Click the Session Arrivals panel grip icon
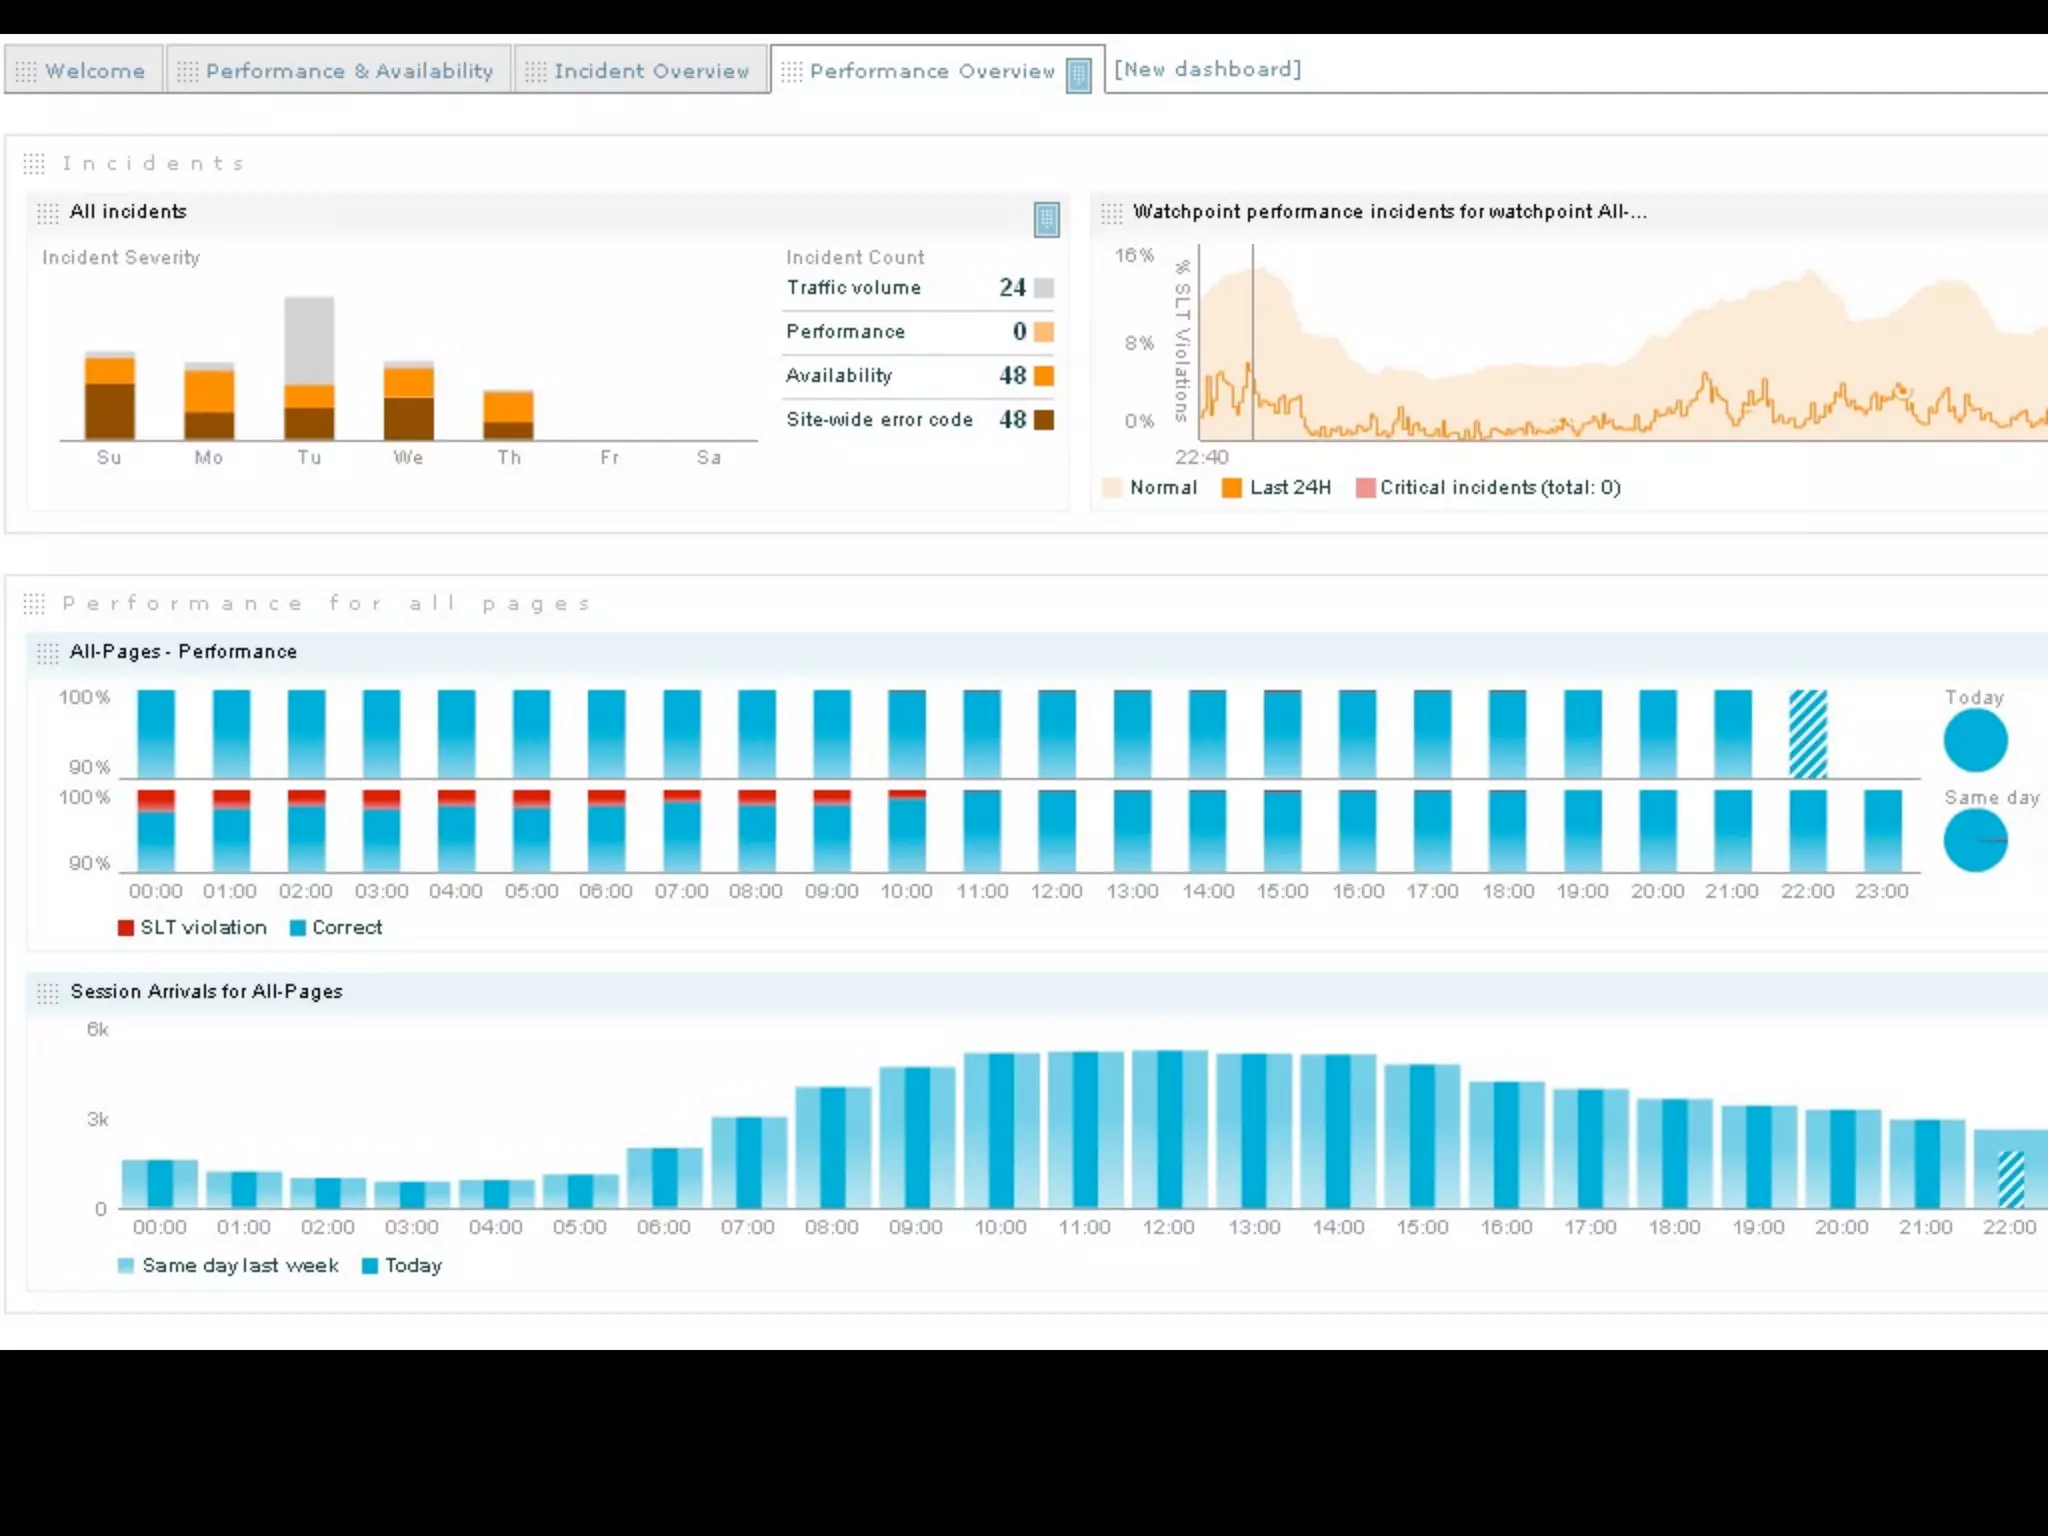Image resolution: width=2048 pixels, height=1536 pixels. click(x=48, y=993)
